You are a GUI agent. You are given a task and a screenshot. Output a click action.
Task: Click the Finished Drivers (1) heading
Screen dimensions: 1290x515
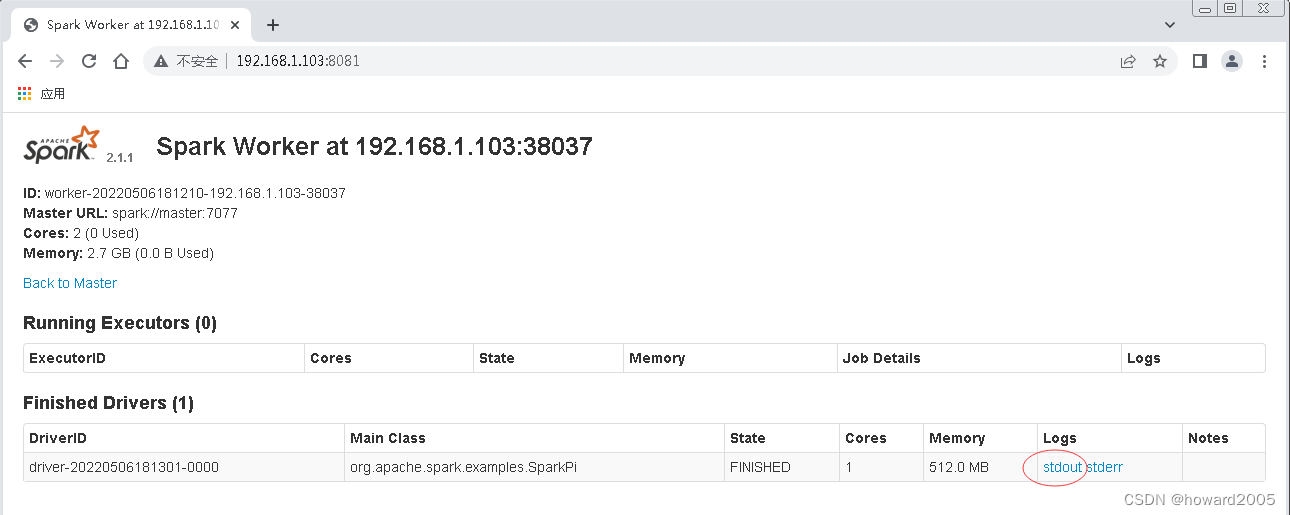point(108,403)
